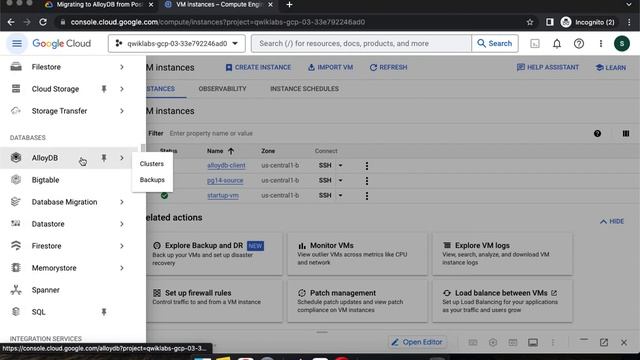This screenshot has height=360, width=640.
Task: Sort by the Name column header
Action: (x=220, y=151)
